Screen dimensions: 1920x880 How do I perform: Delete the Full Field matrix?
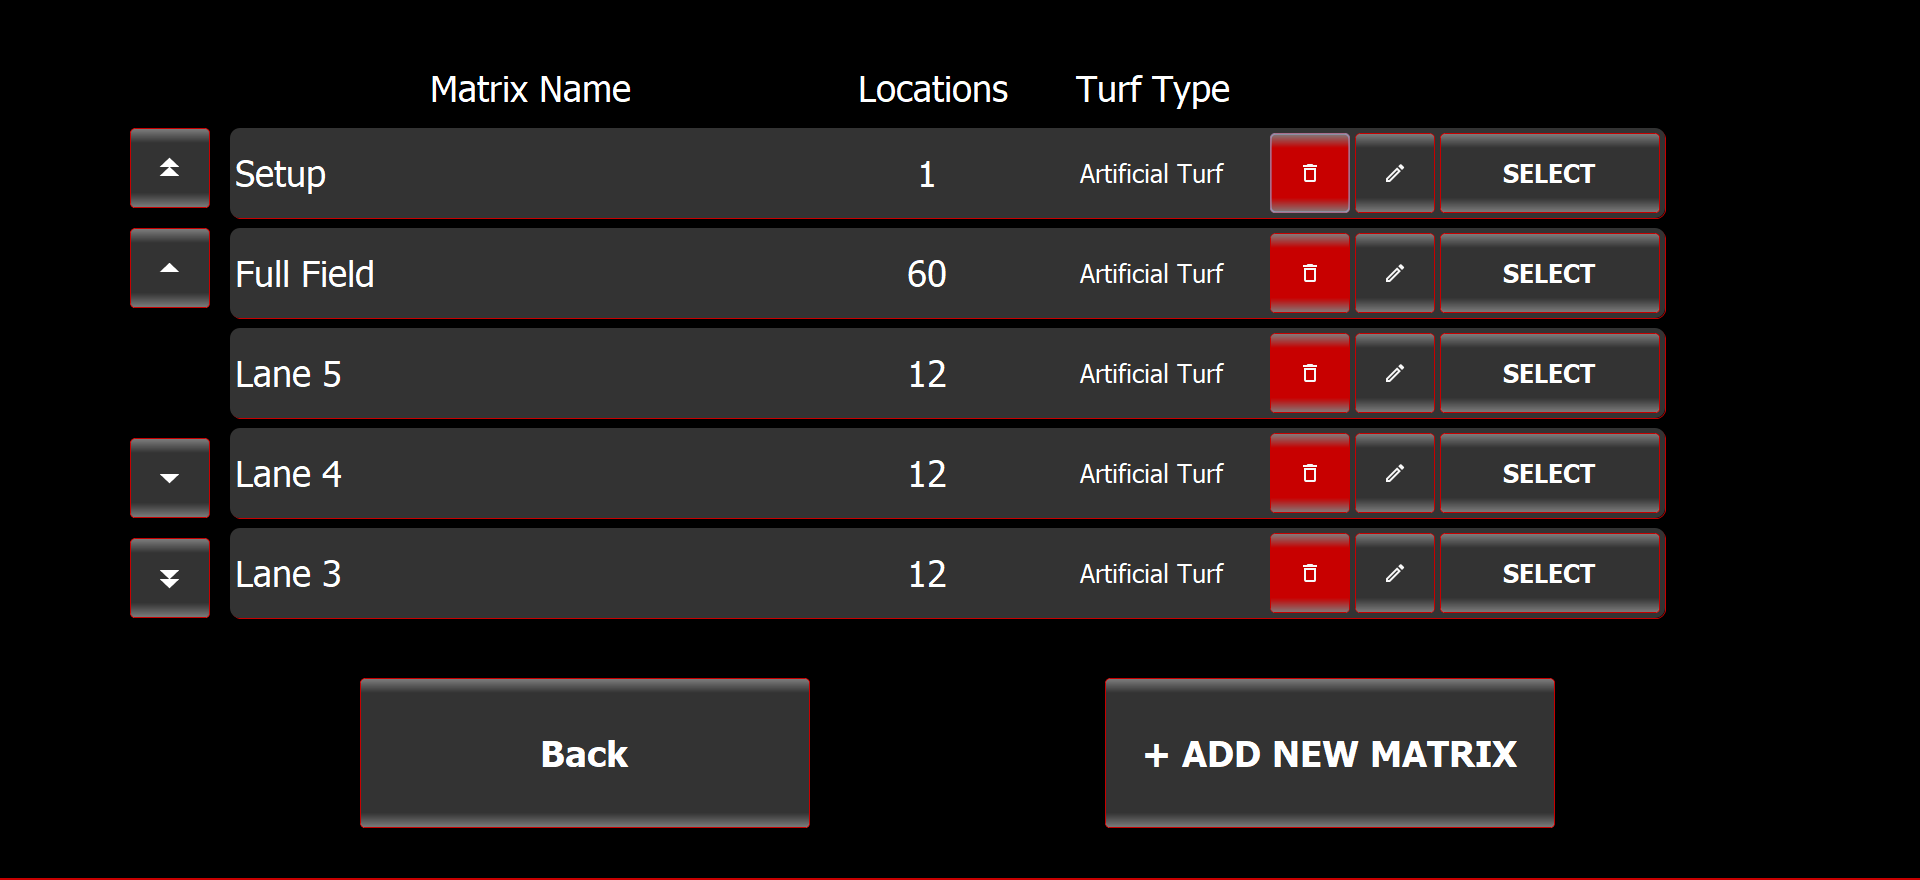pyautogui.click(x=1309, y=273)
